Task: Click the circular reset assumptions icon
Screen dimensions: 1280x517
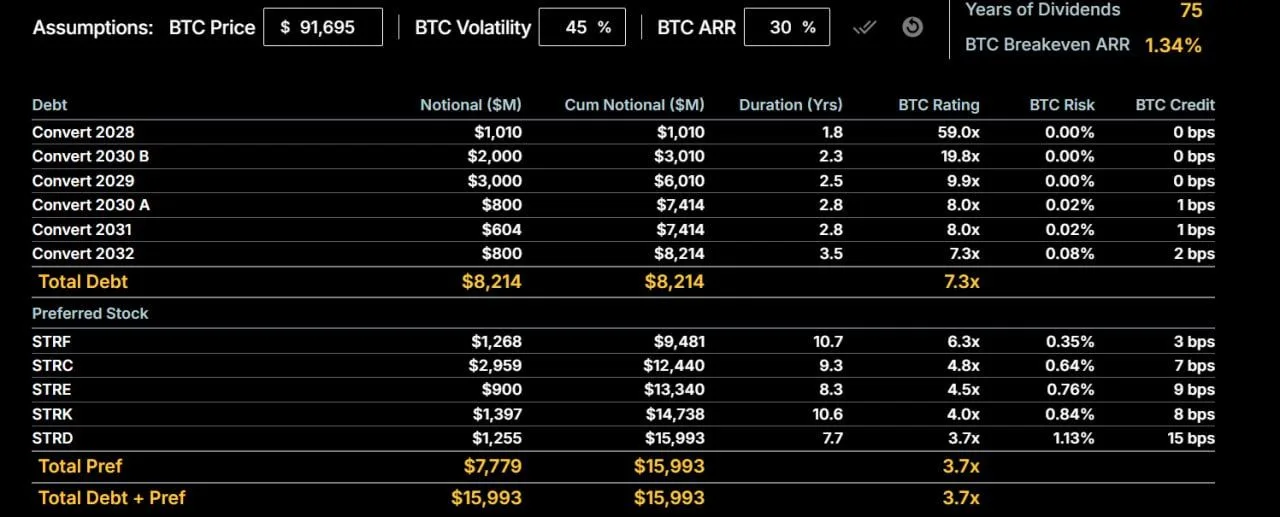Action: coord(912,27)
